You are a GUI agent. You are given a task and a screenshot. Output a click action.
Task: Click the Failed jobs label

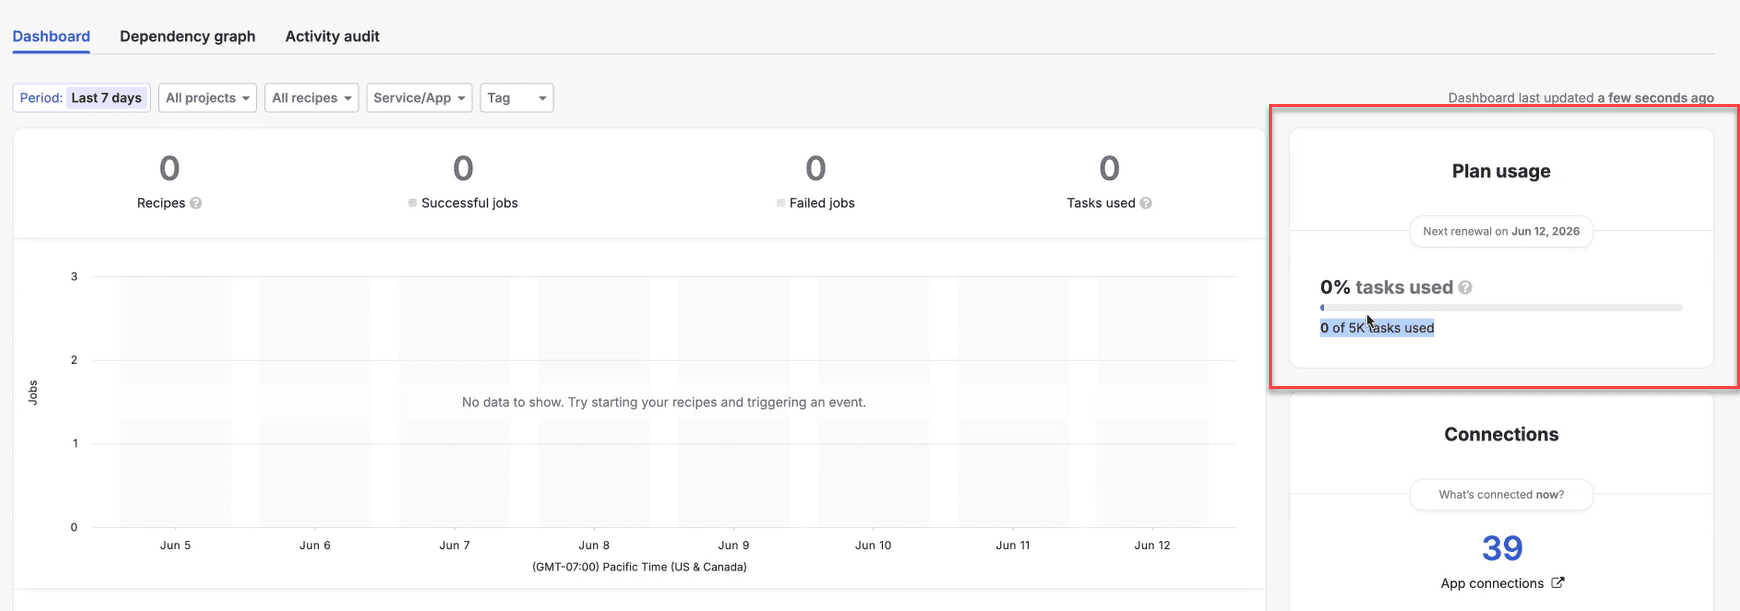click(822, 203)
